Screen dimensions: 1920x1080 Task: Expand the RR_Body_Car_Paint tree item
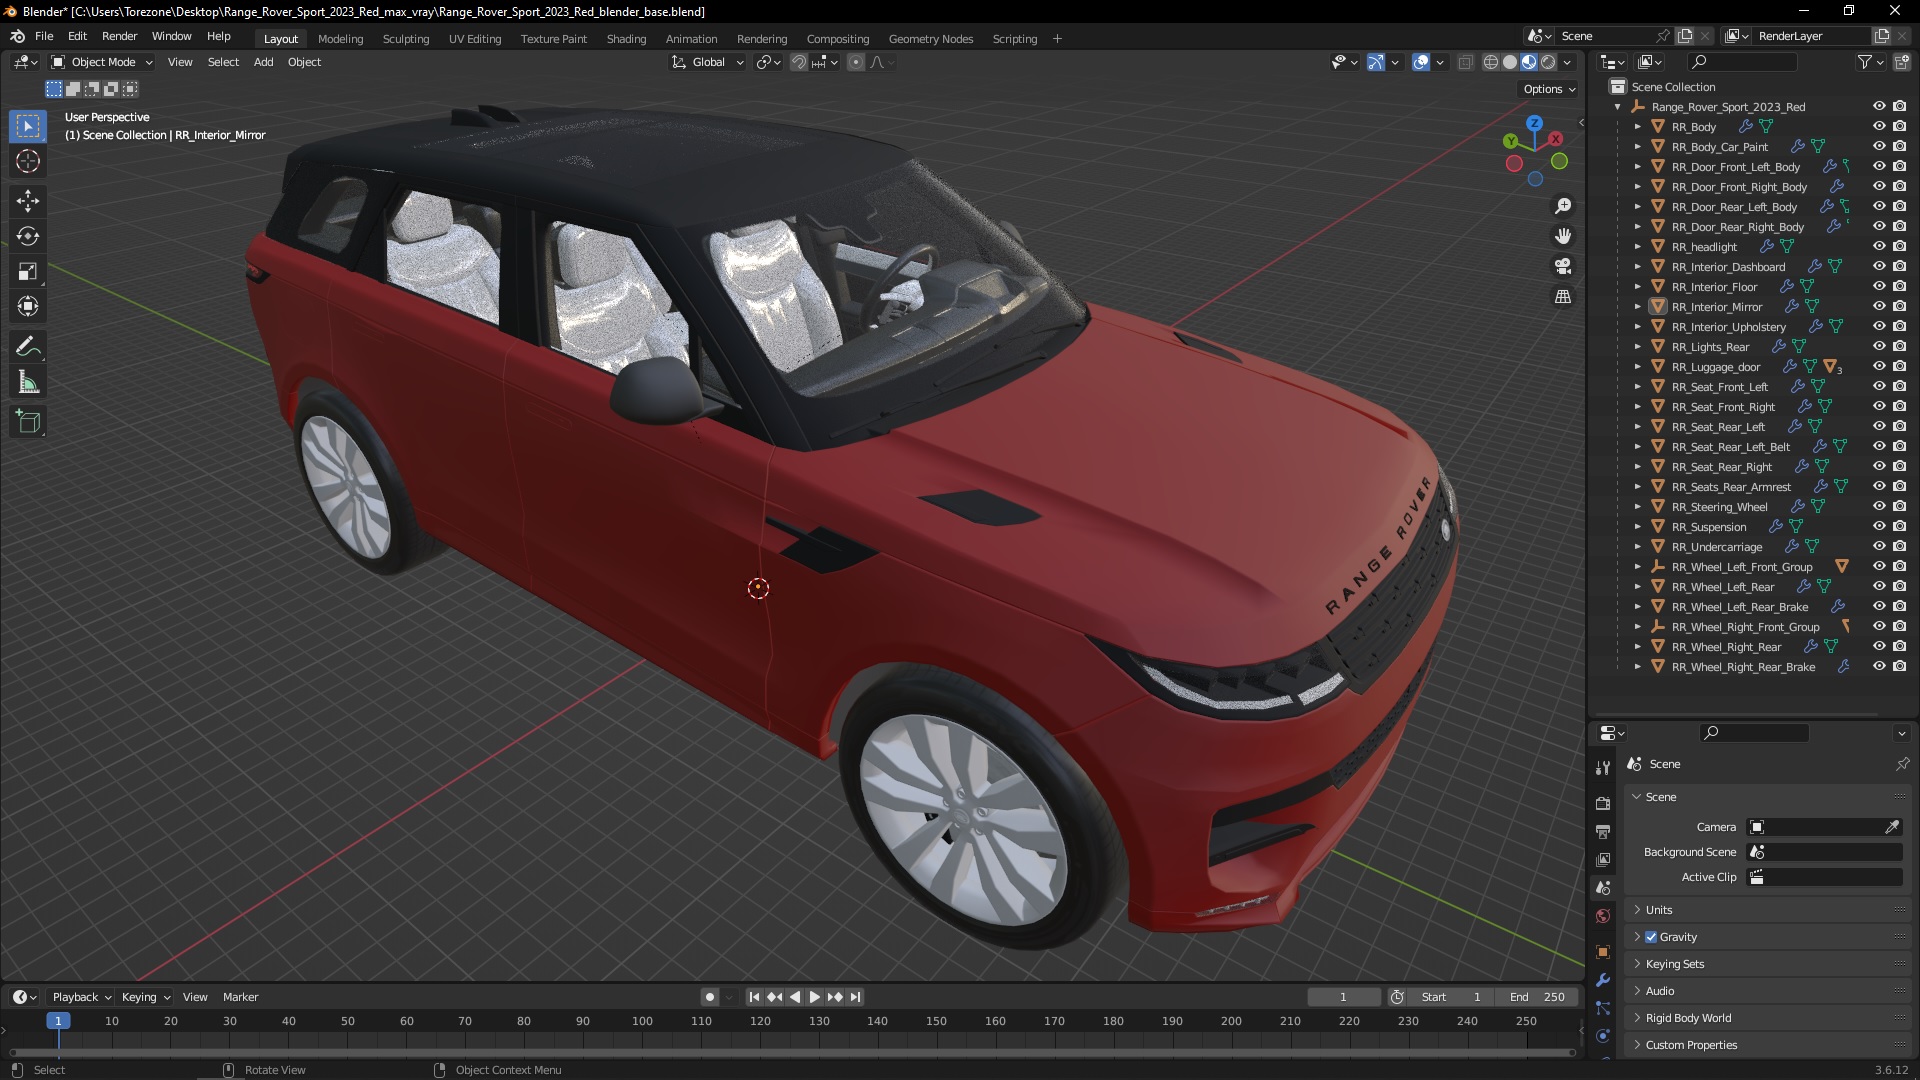point(1637,146)
